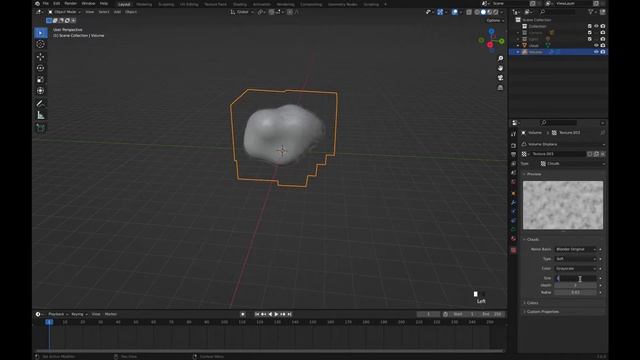Open the clouds Type Soft dropdown
This screenshot has width=640, height=360.
pos(576,259)
